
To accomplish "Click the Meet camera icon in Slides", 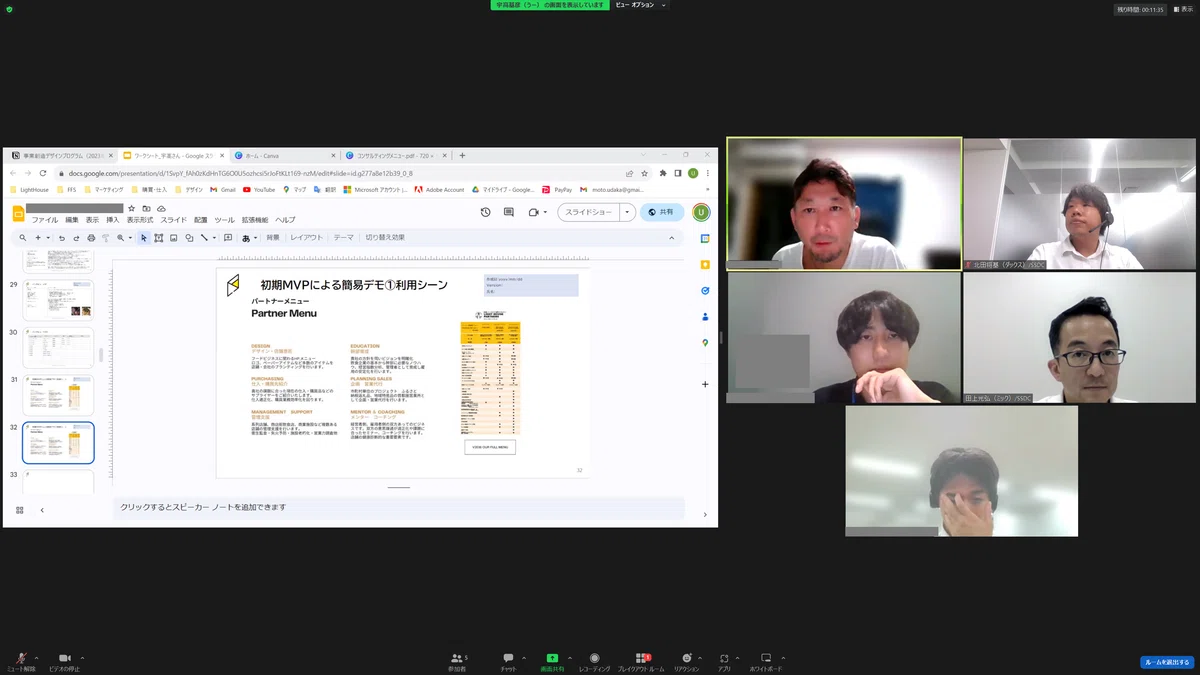I will click(x=534, y=212).
